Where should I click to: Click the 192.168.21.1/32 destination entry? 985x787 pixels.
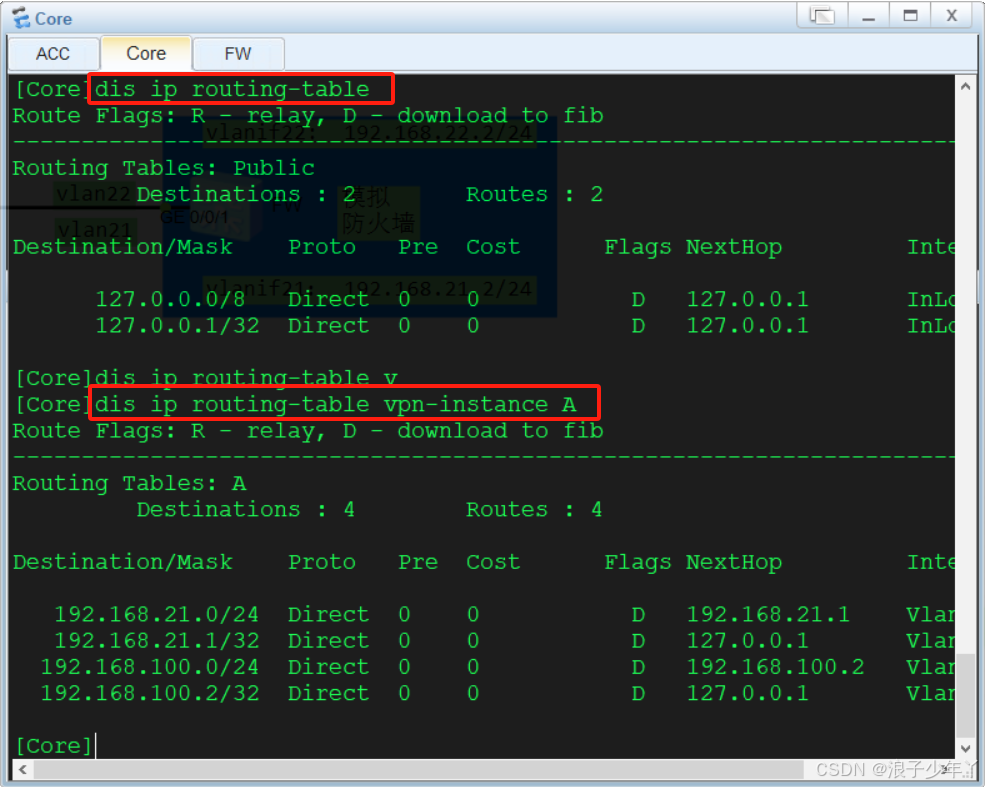[x=156, y=641]
